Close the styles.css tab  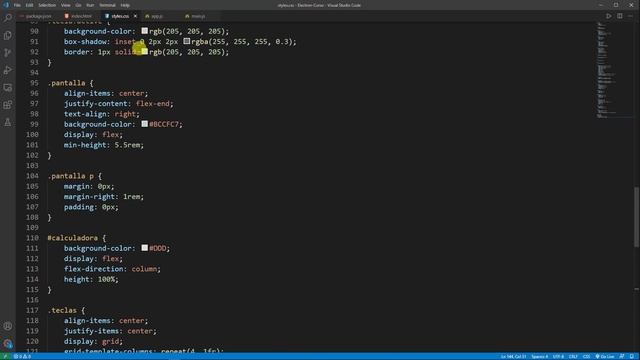coord(135,16)
